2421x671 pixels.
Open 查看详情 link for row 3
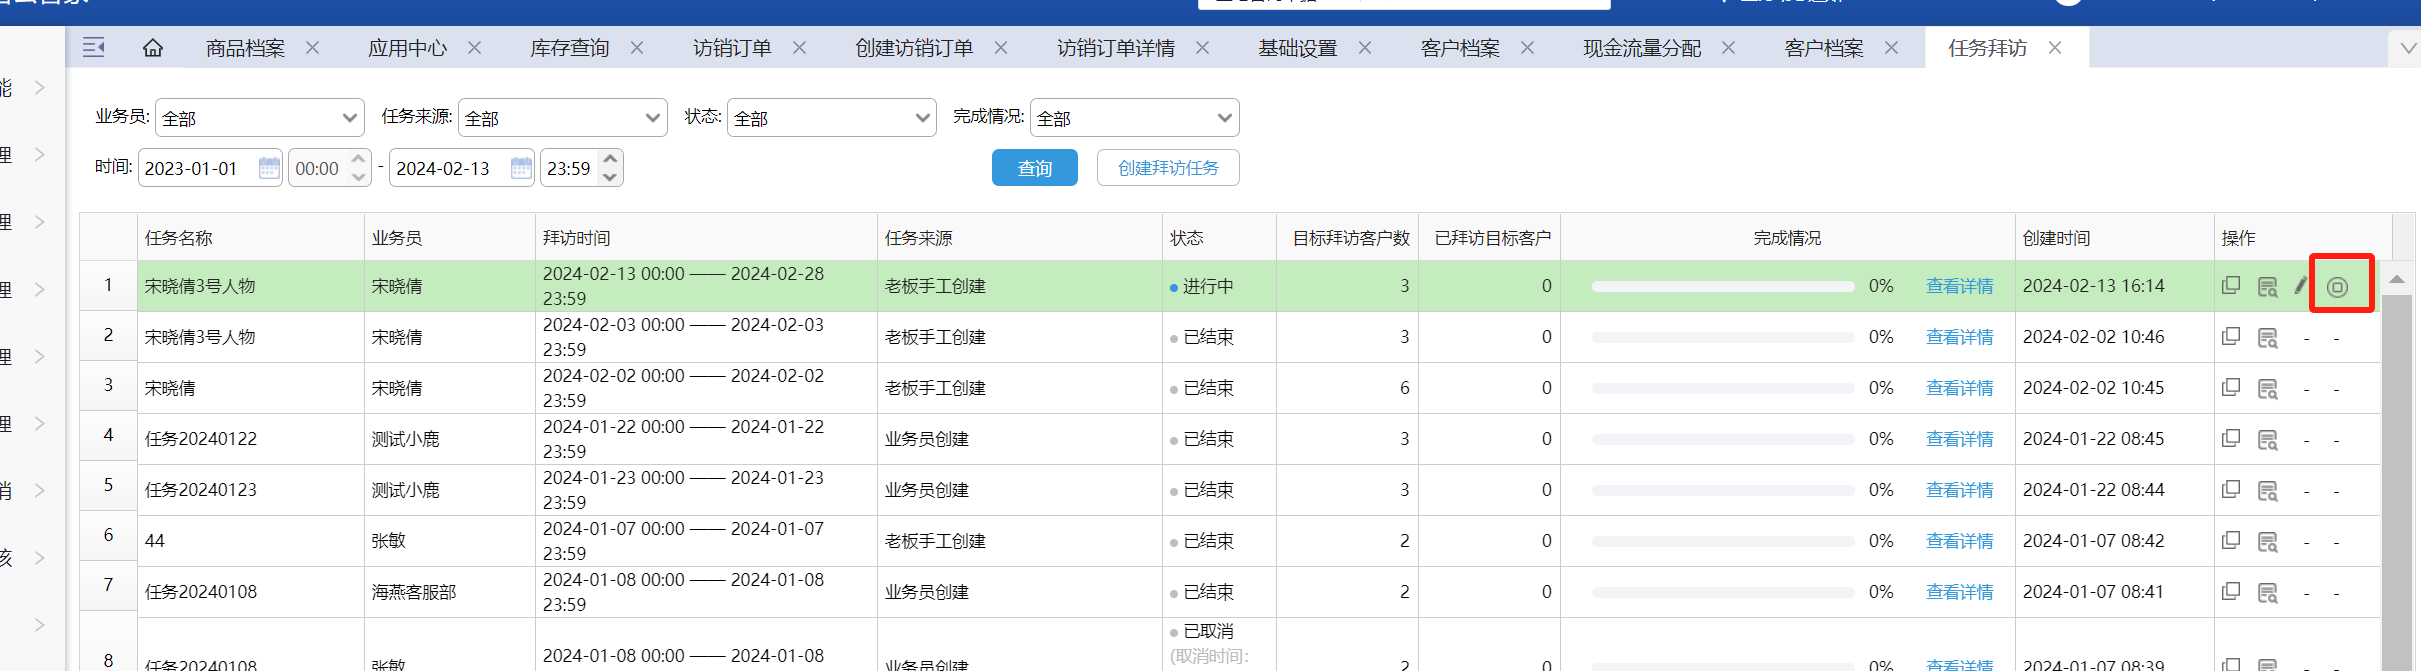1959,388
